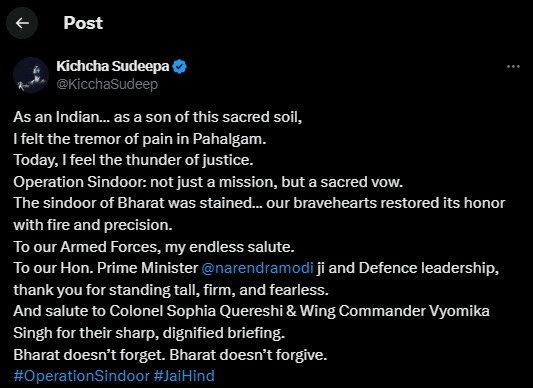533x388 pixels.
Task: Click the text 'with fire and precision.'
Action: tap(93, 225)
